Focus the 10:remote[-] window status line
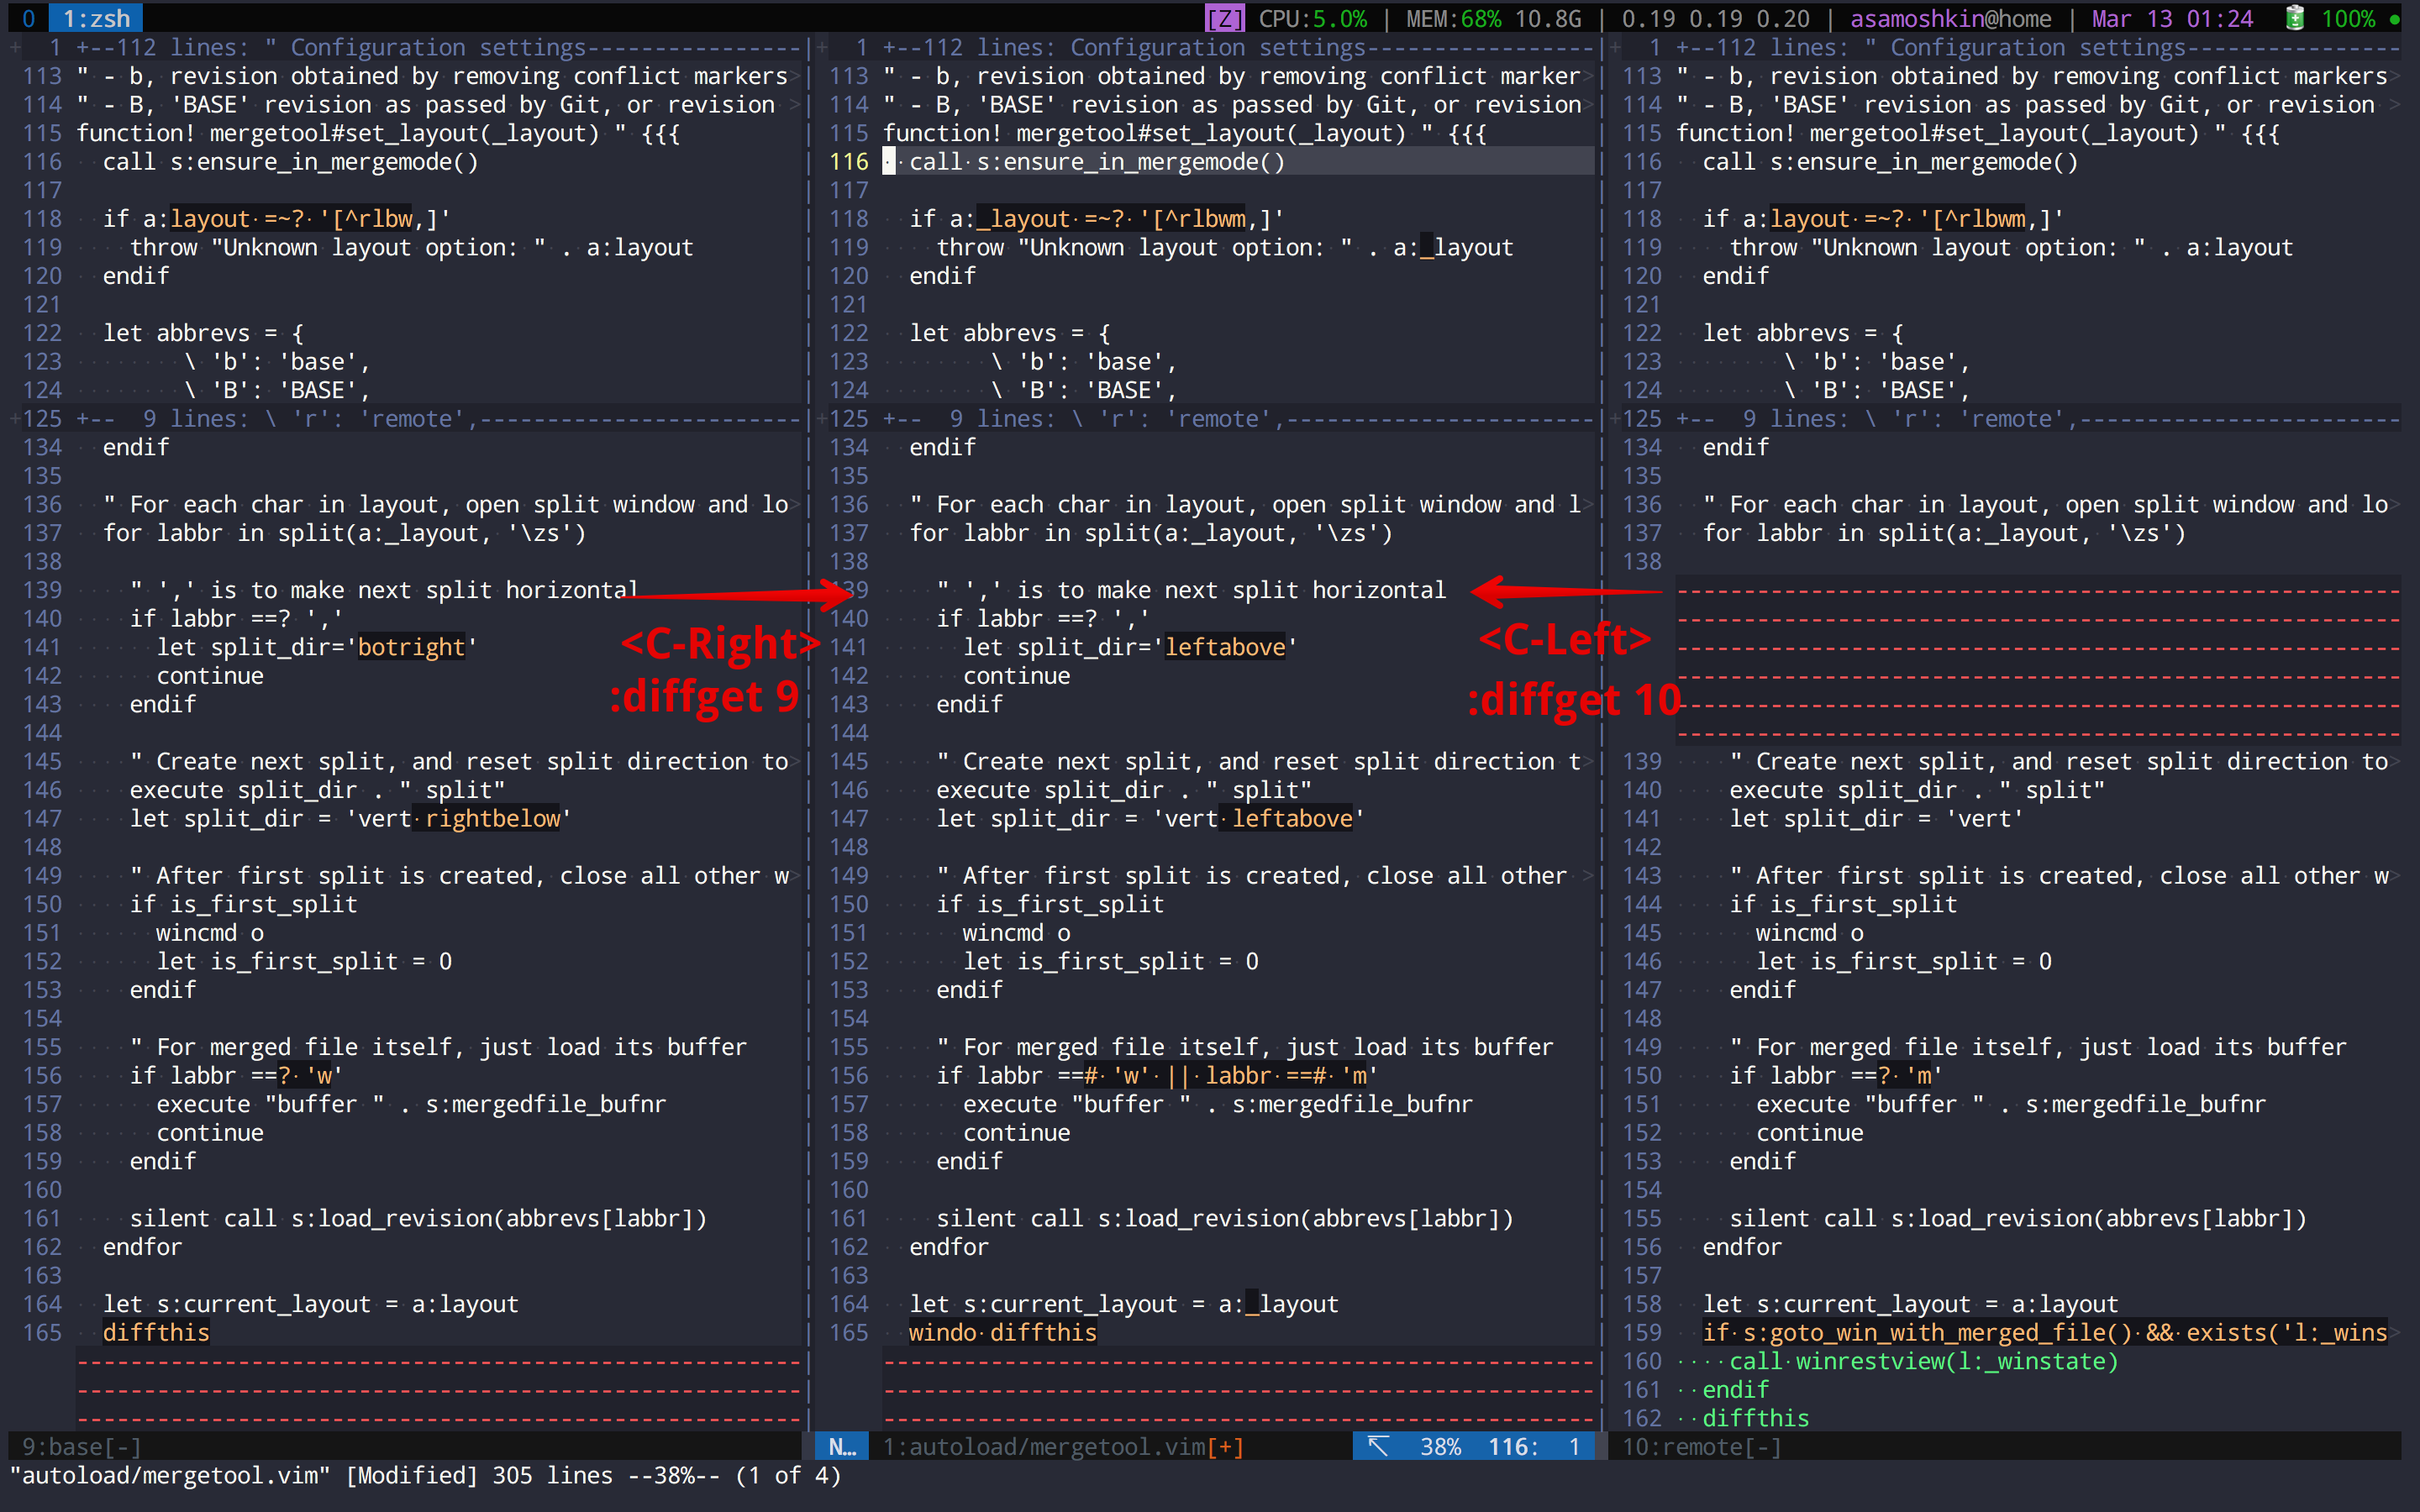 [1701, 1446]
